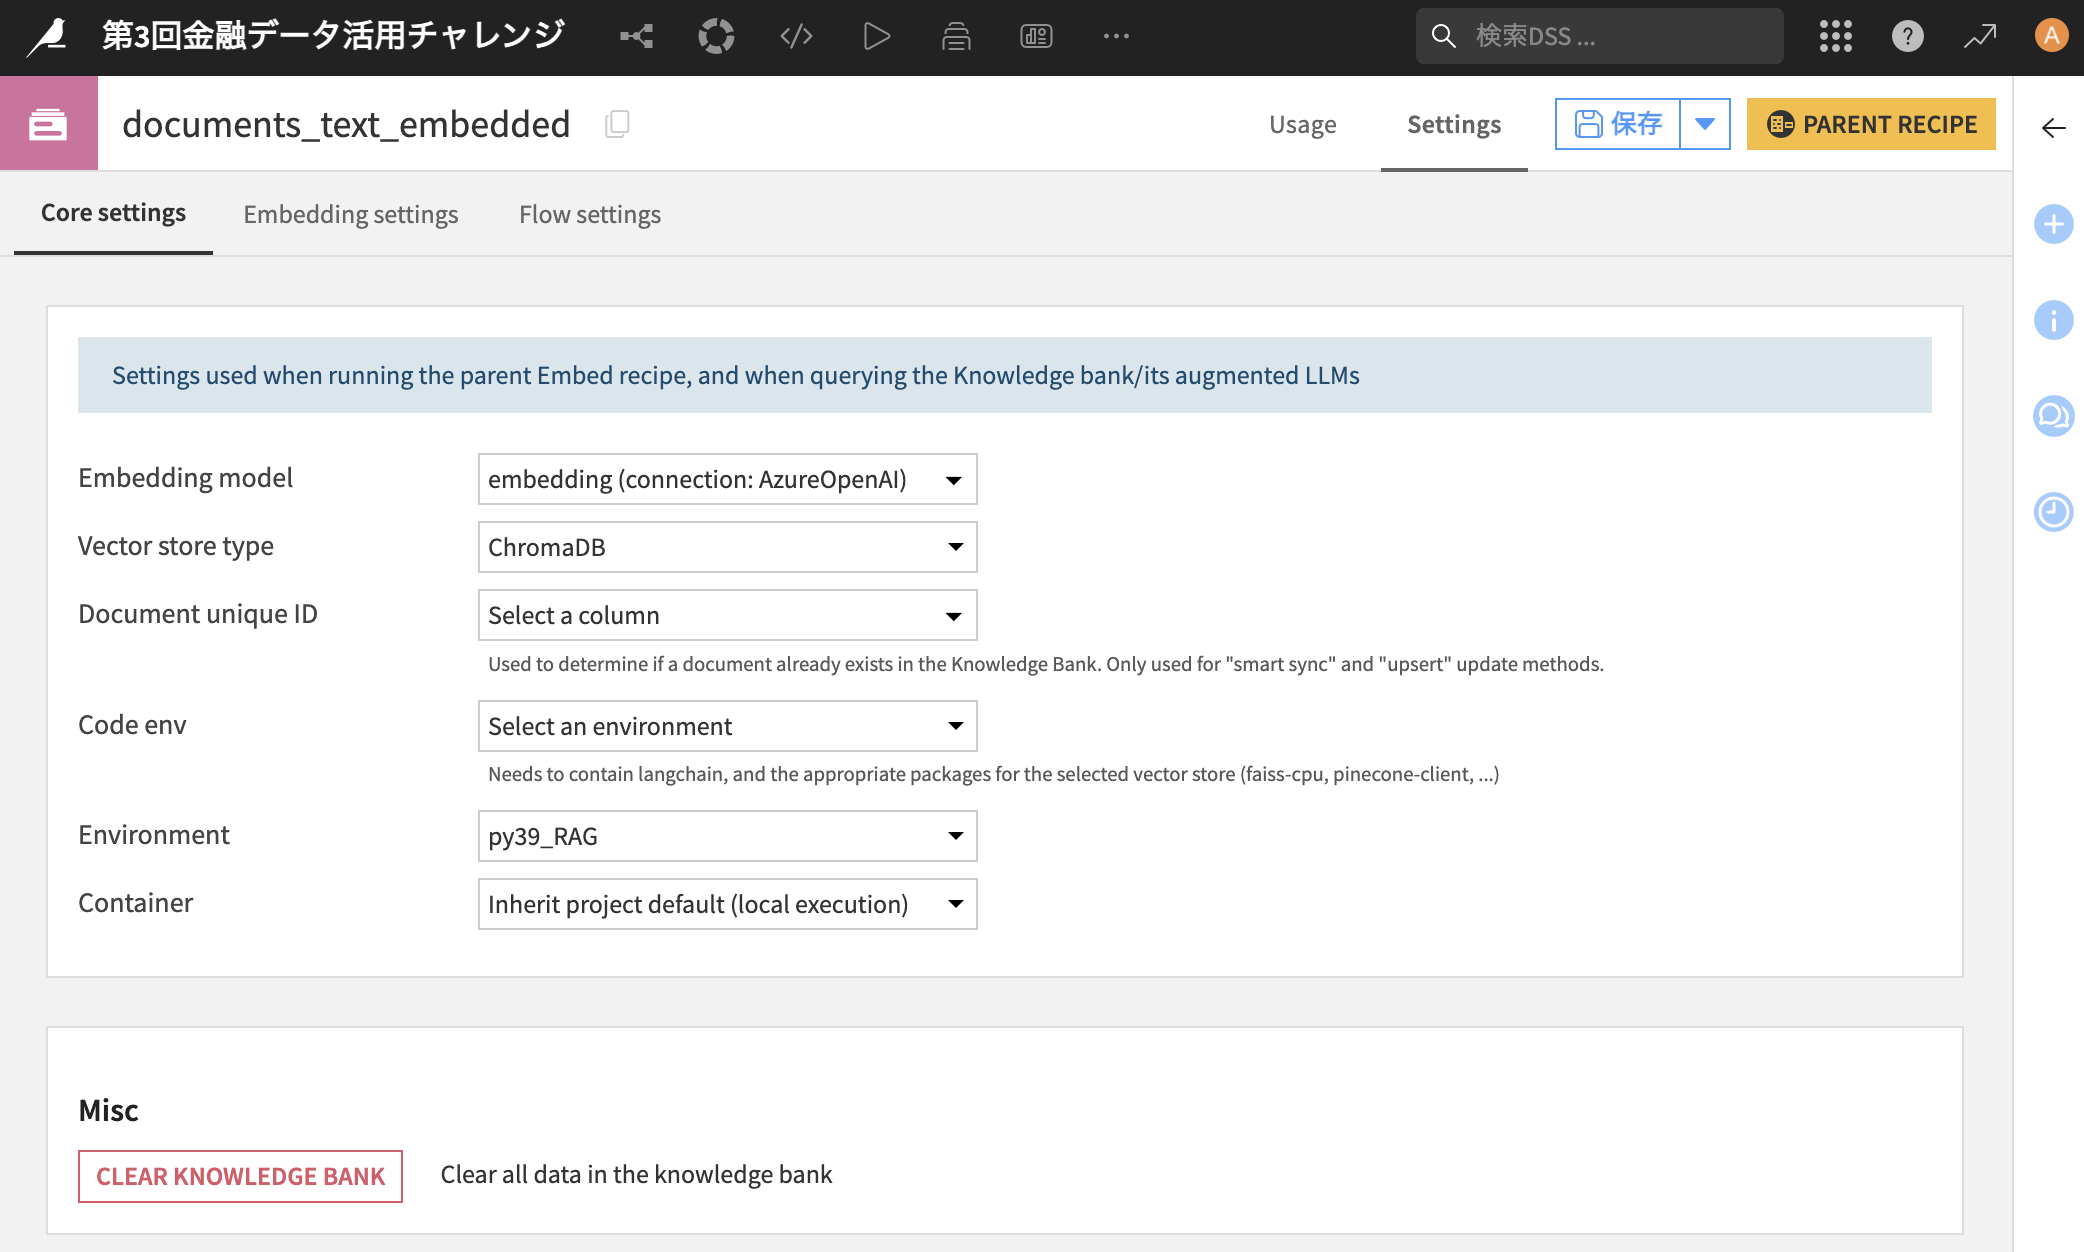Click the help question mark icon
The width and height of the screenshot is (2084, 1252).
pos(1907,37)
